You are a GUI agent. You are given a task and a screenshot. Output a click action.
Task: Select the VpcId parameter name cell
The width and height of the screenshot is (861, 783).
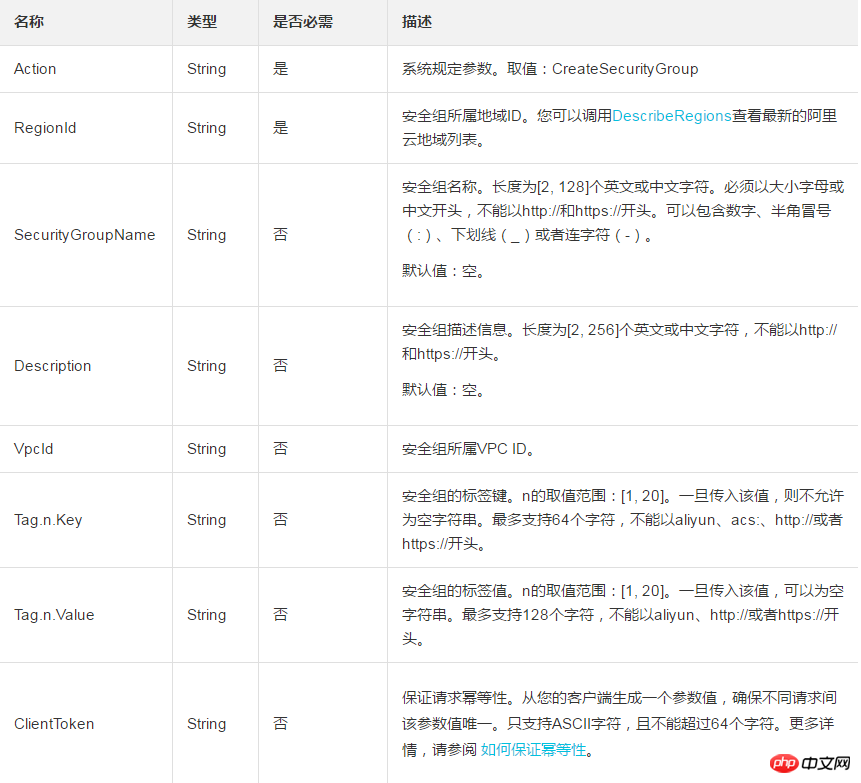34,449
